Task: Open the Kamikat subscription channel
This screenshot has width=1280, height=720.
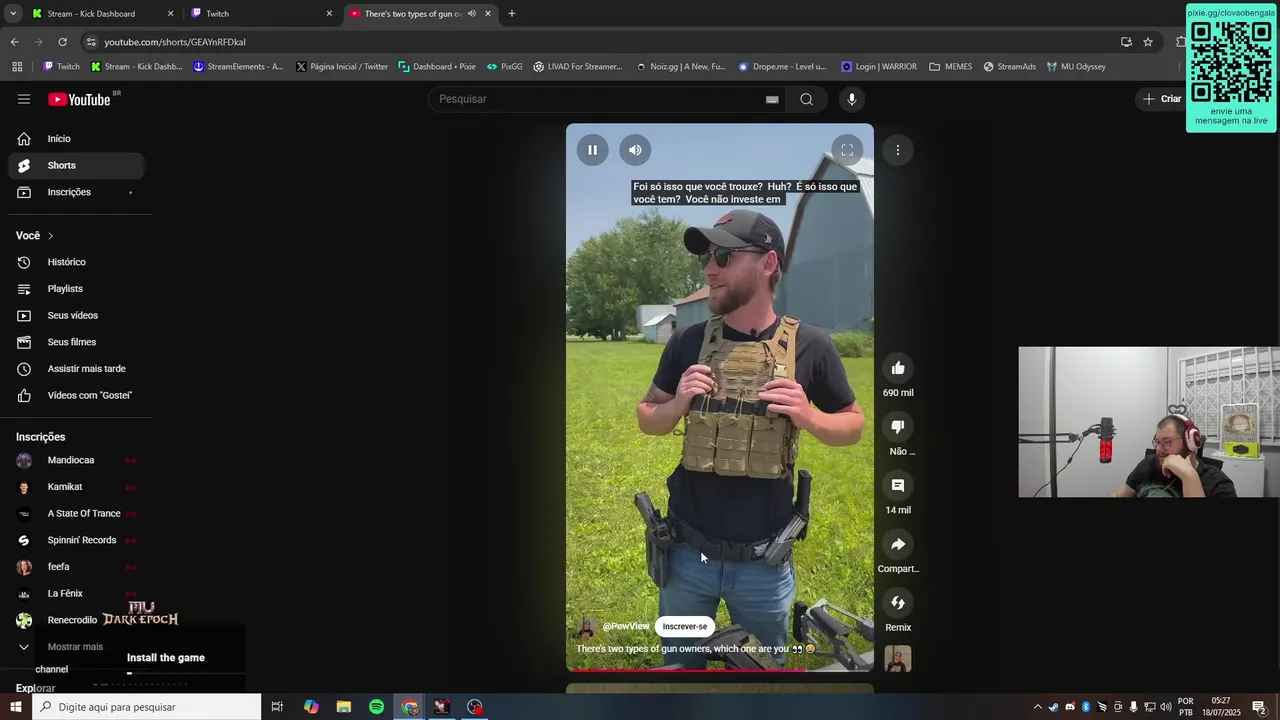Action: (76, 487)
